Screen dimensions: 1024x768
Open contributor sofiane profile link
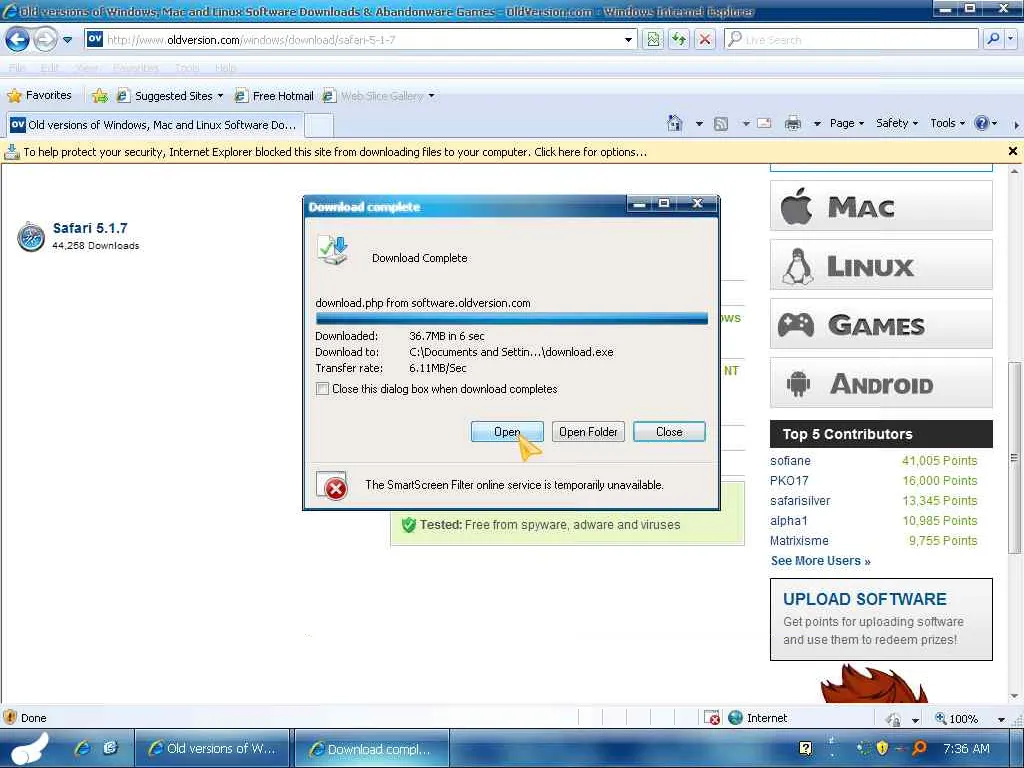(790, 460)
